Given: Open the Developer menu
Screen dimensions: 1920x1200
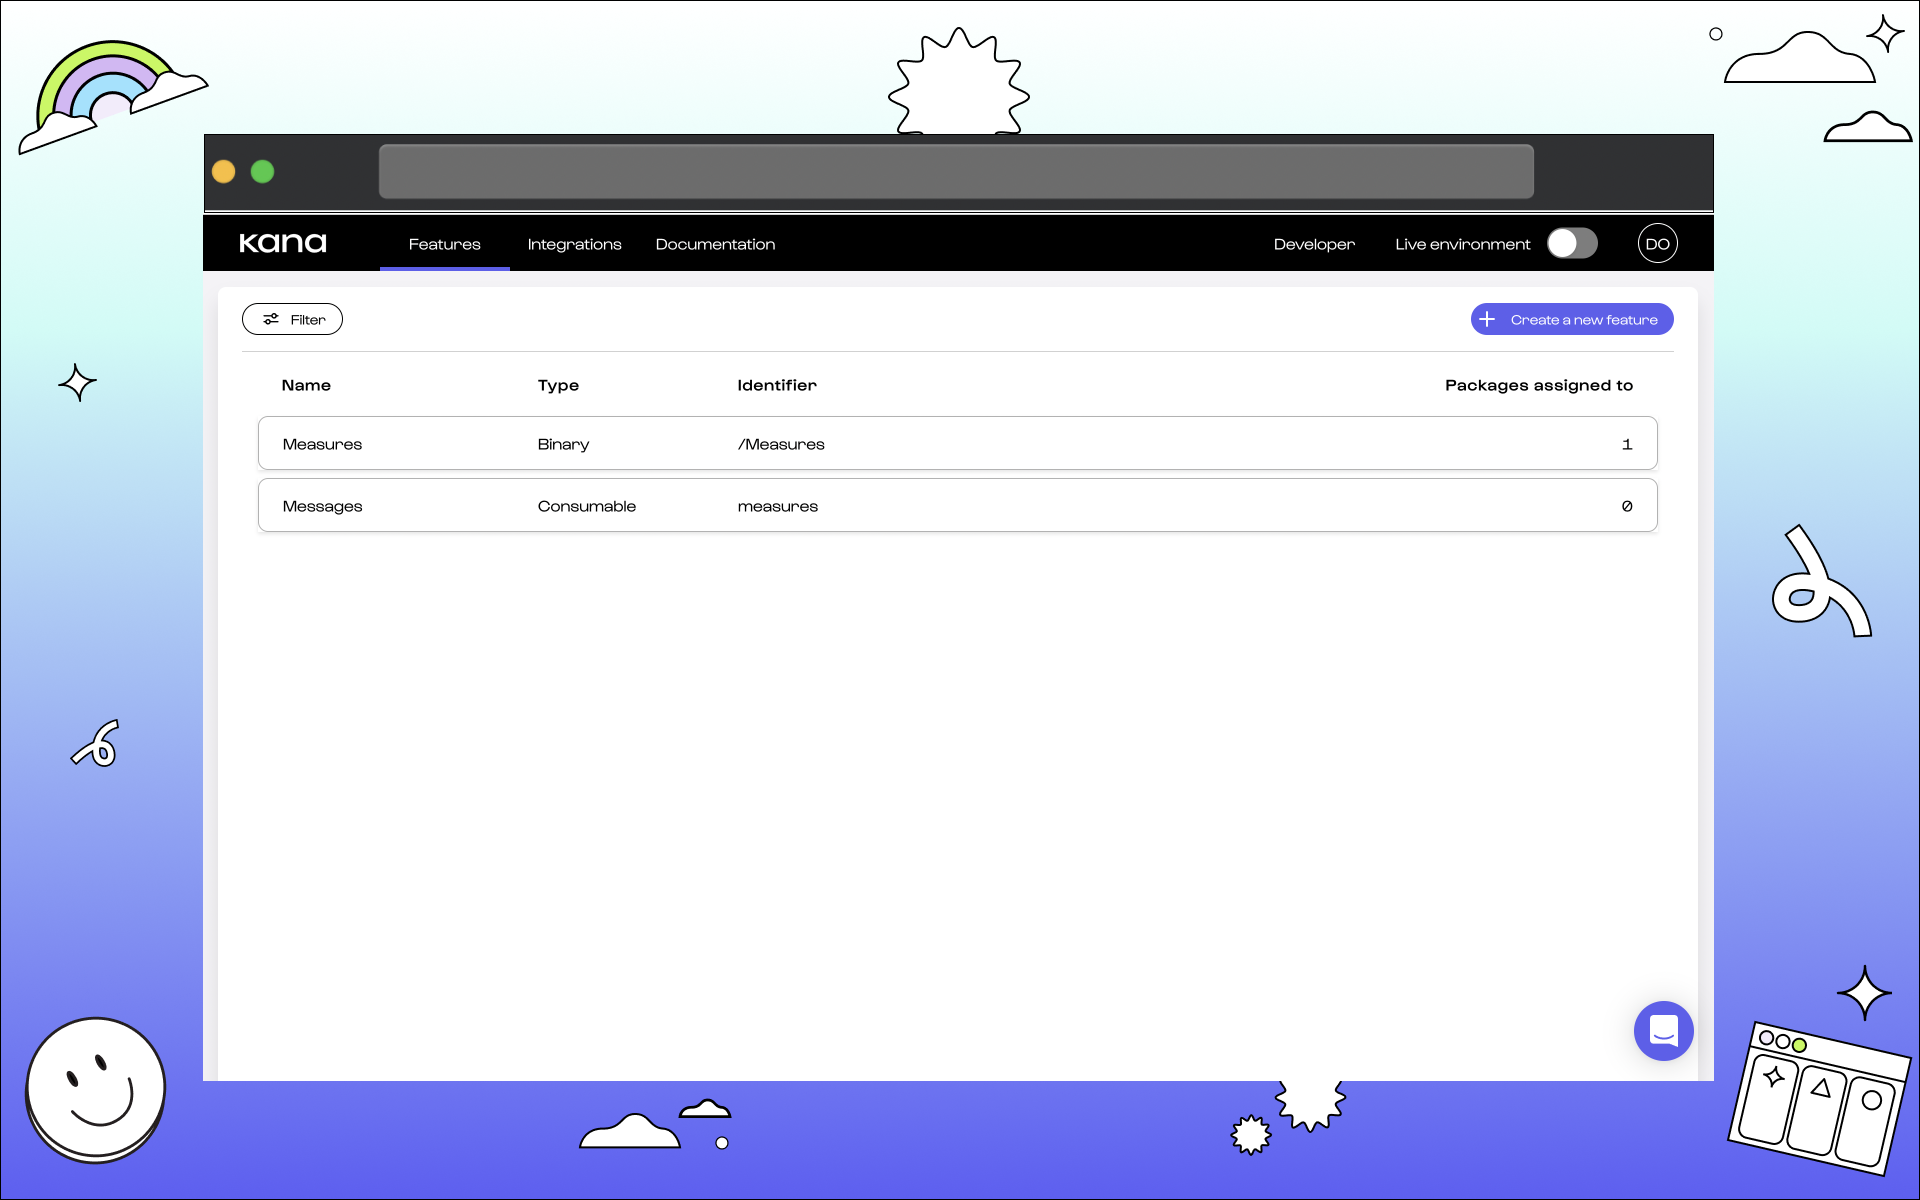Looking at the screenshot, I should point(1314,244).
